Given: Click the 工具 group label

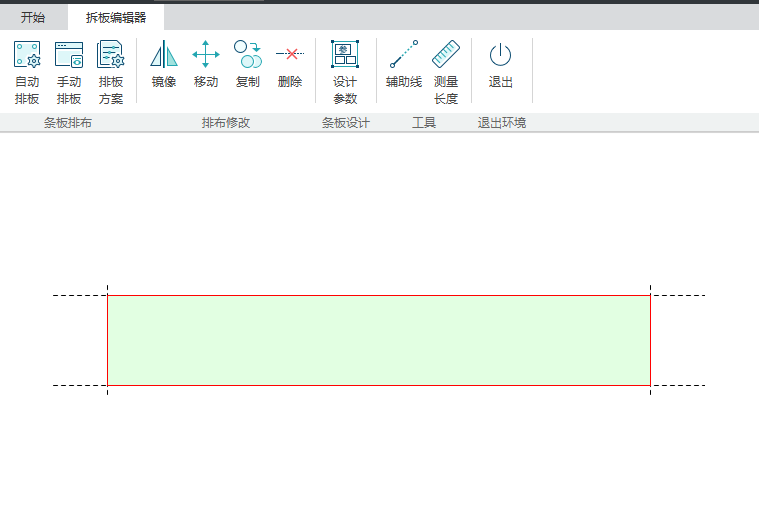Looking at the screenshot, I should tap(424, 123).
